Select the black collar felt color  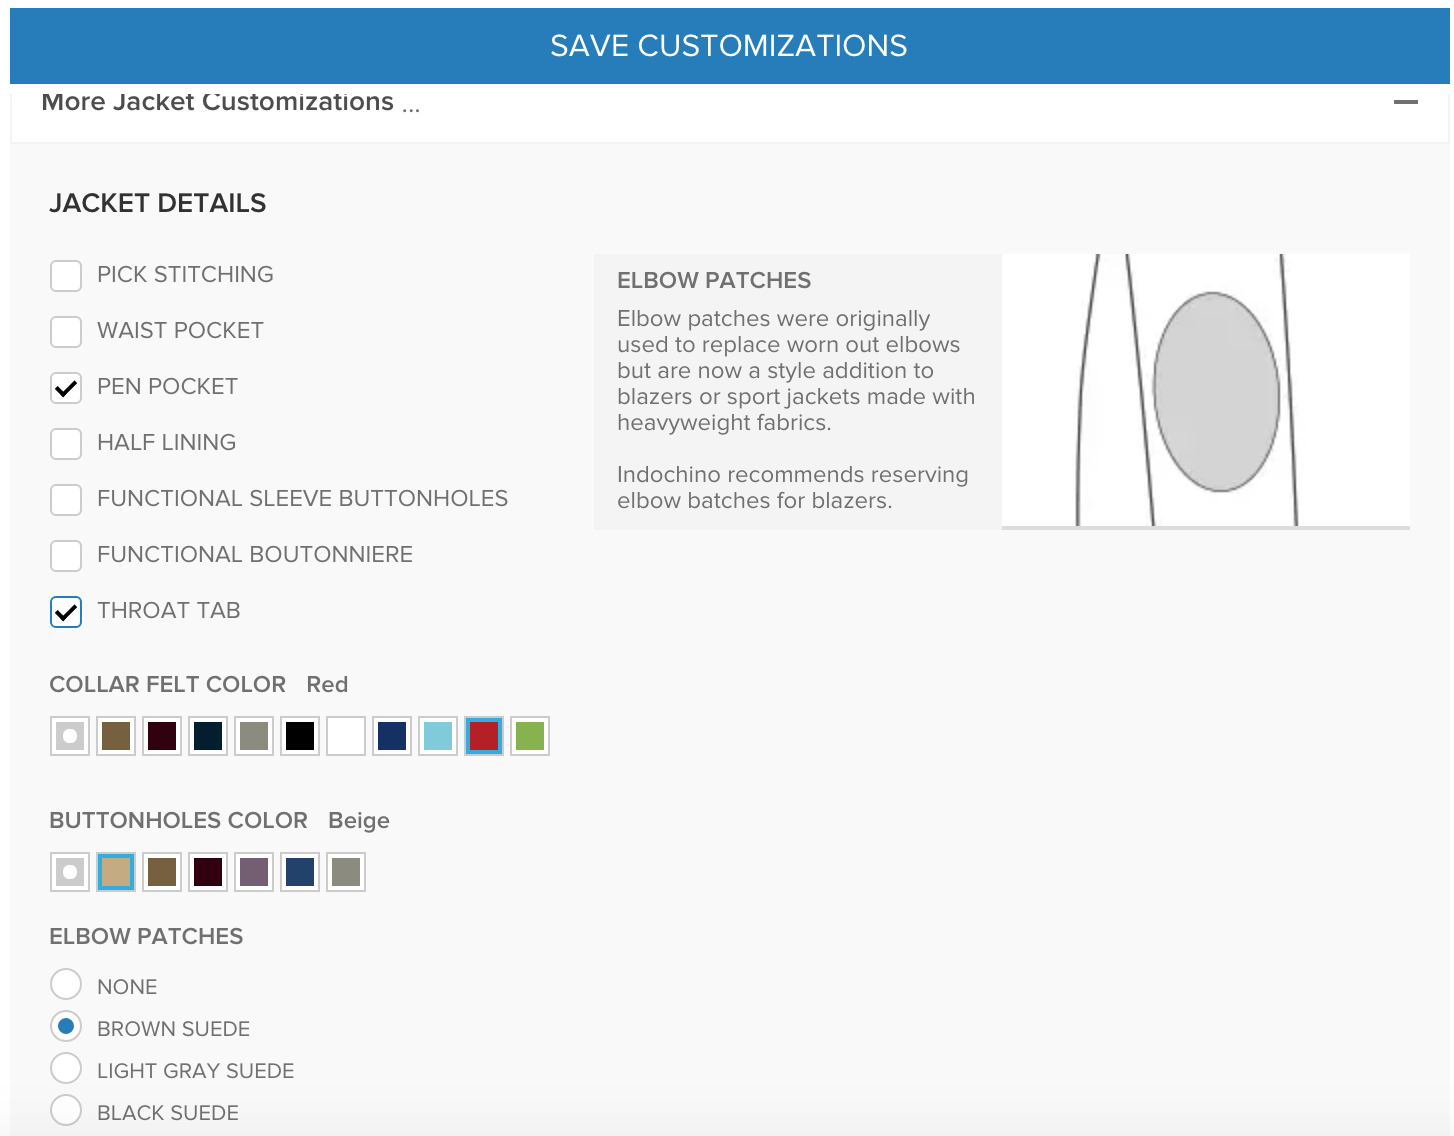(x=300, y=736)
